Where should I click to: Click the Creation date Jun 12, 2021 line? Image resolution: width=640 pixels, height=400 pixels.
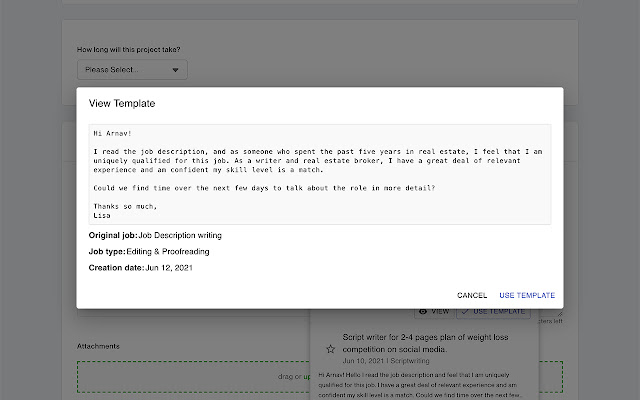(139, 268)
